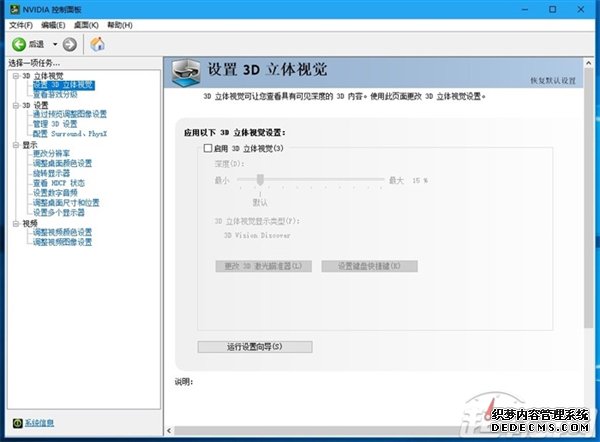Click the vertical scrollbar thumb
This screenshot has width=600, height=442.
[x=589, y=198]
